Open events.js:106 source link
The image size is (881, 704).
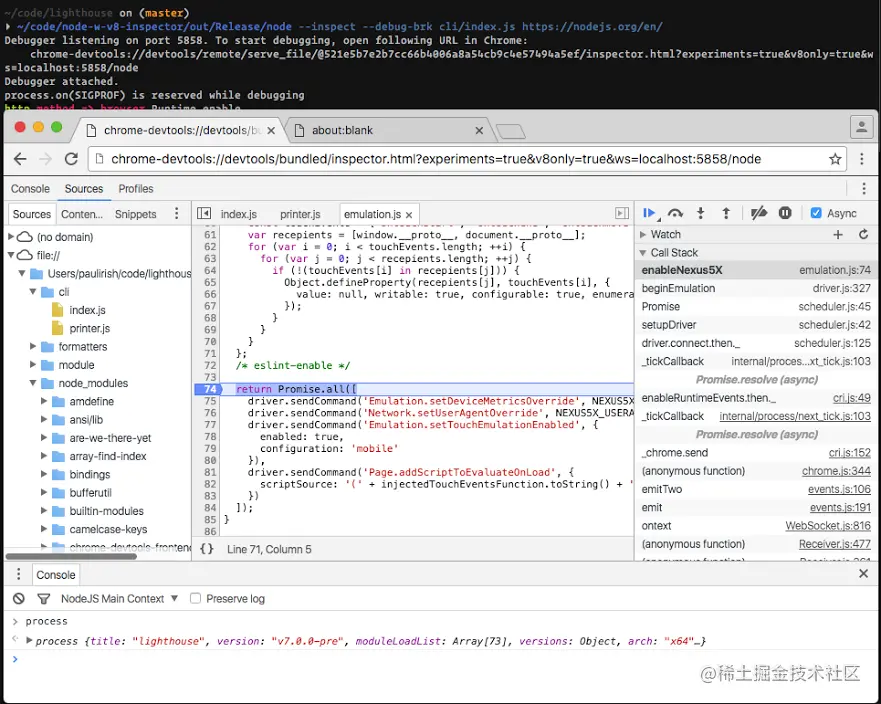pyautogui.click(x=839, y=489)
